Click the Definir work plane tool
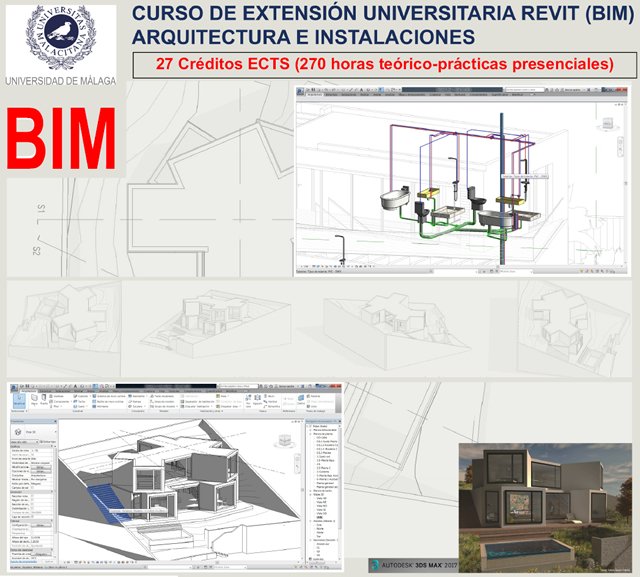Screen dimensions: 640x577 click(x=301, y=400)
